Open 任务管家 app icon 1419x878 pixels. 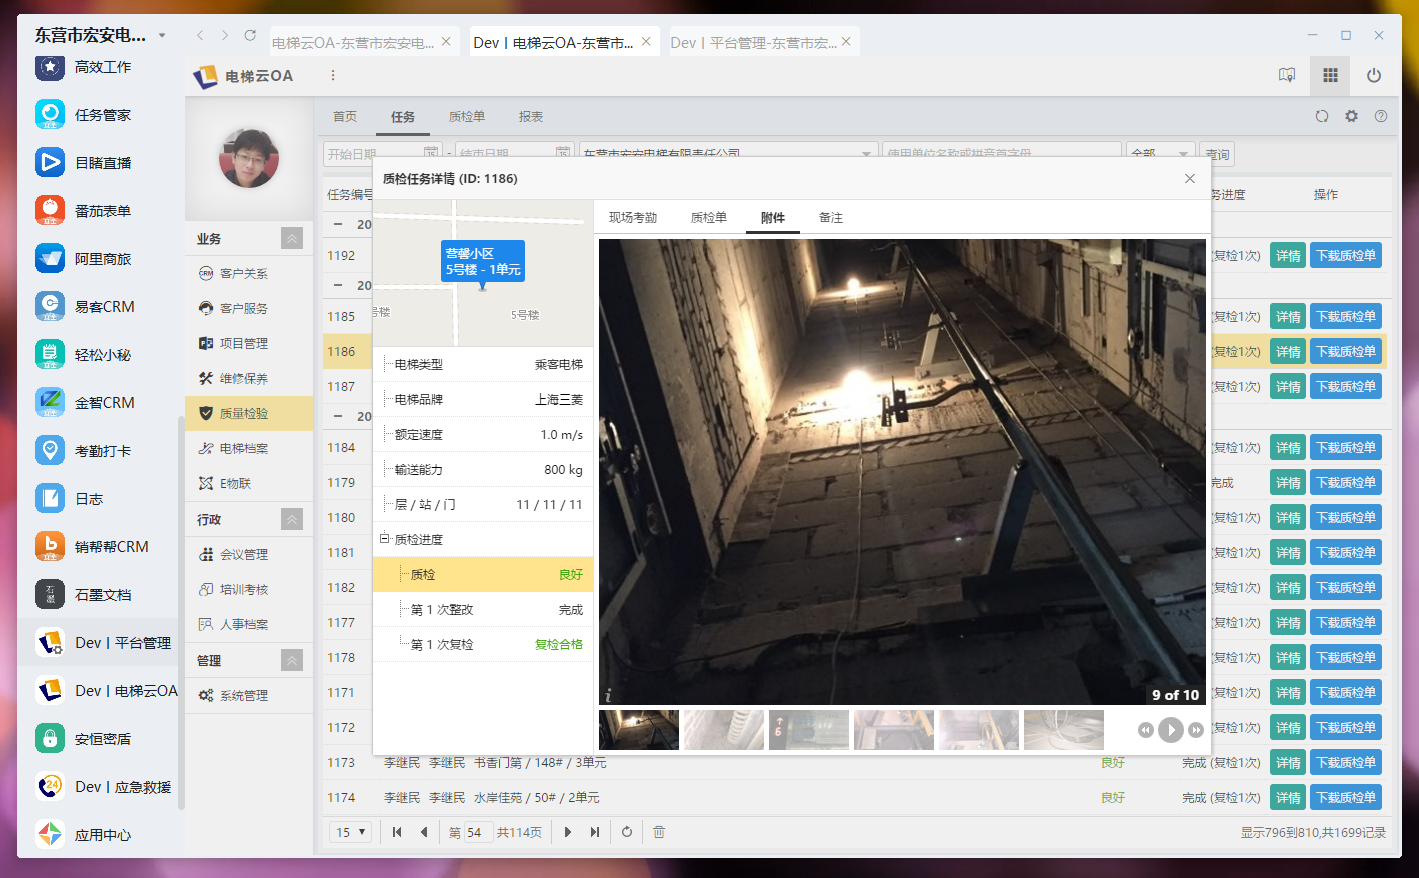pos(50,115)
